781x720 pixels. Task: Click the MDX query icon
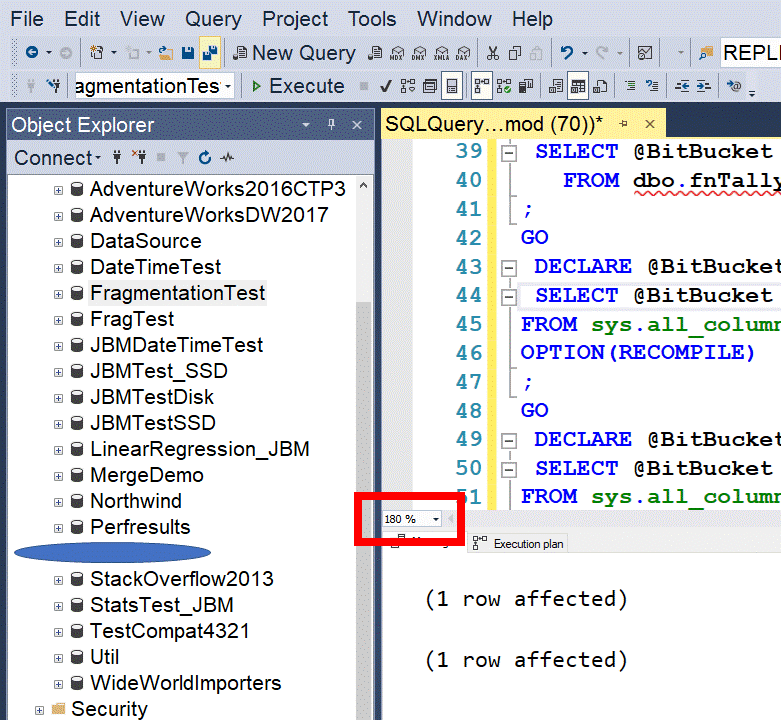point(397,53)
